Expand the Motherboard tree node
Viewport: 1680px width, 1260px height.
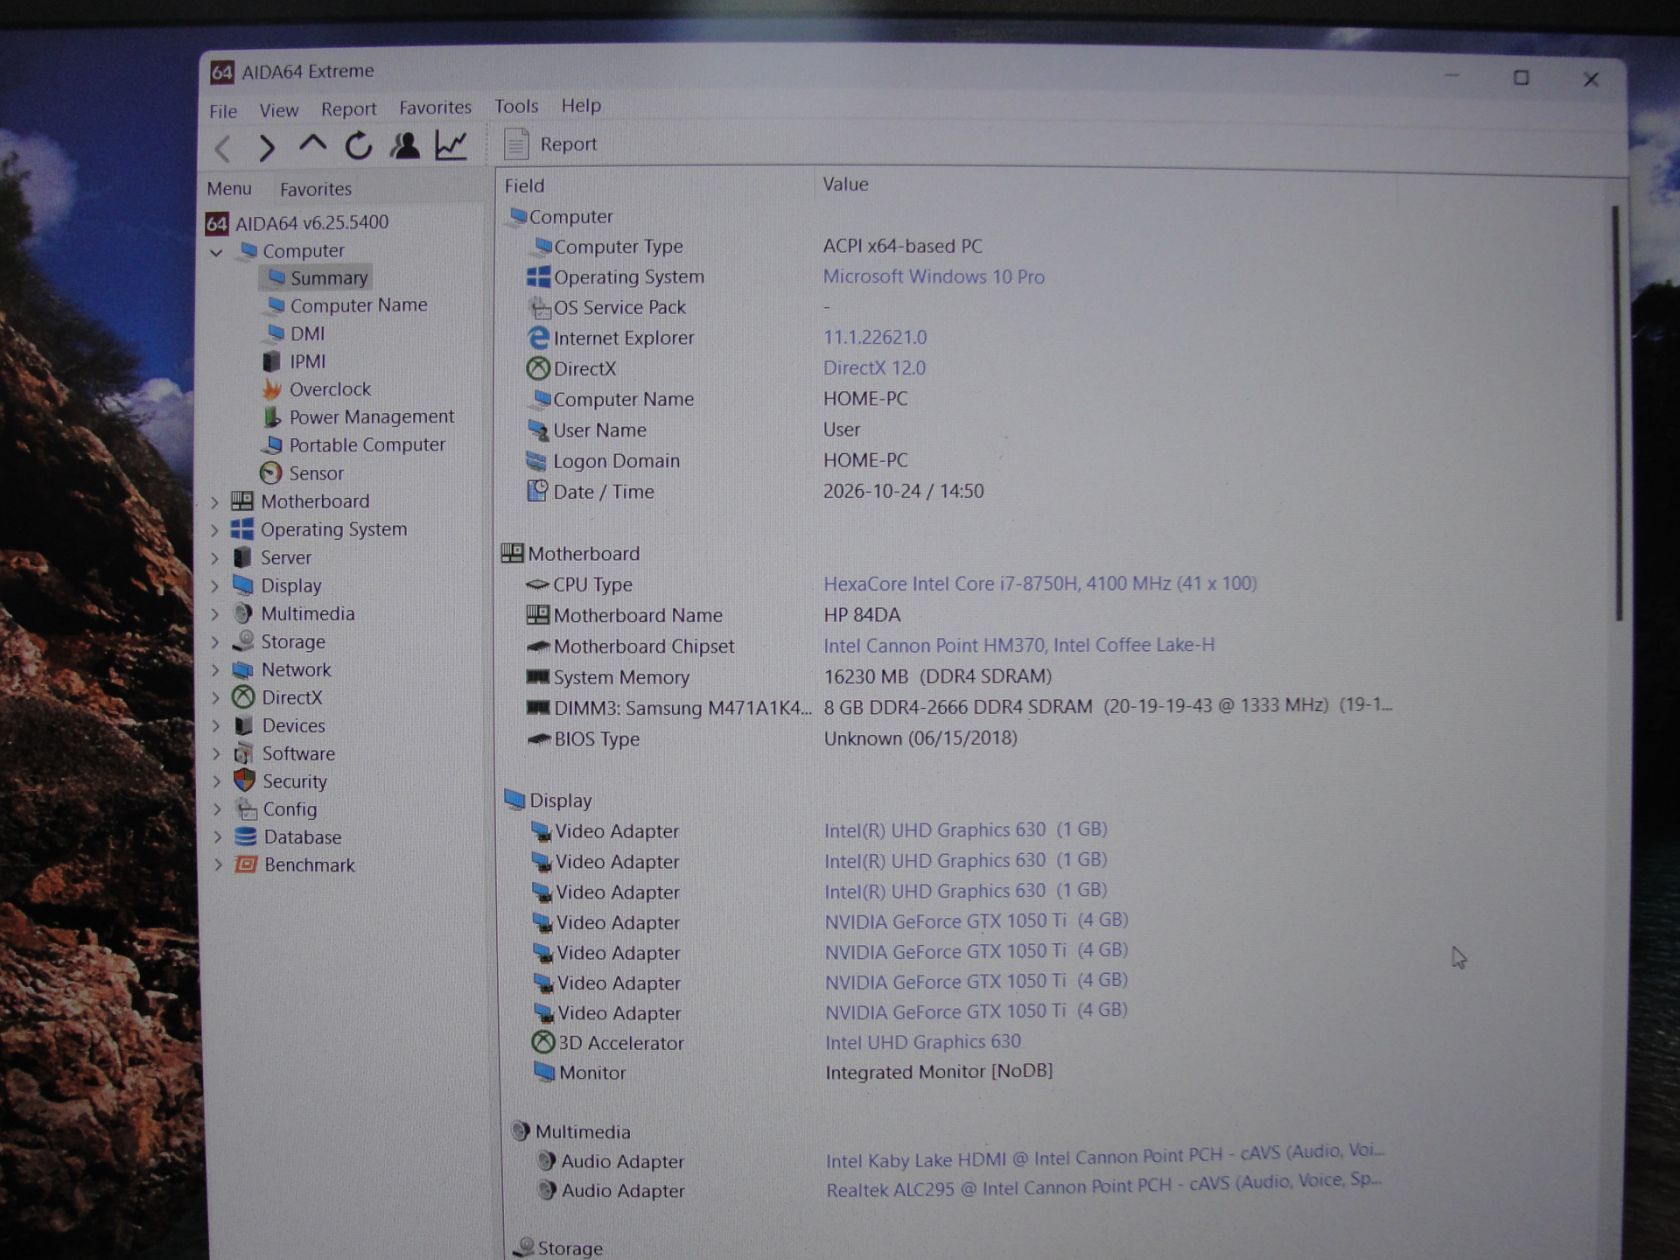215,502
